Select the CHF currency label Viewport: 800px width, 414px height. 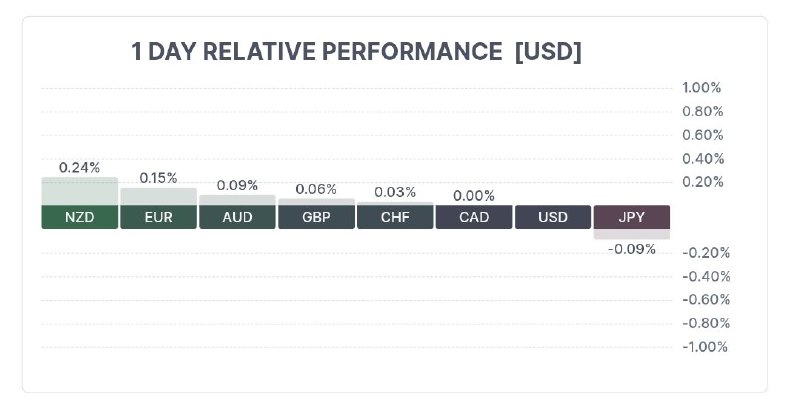pos(395,217)
